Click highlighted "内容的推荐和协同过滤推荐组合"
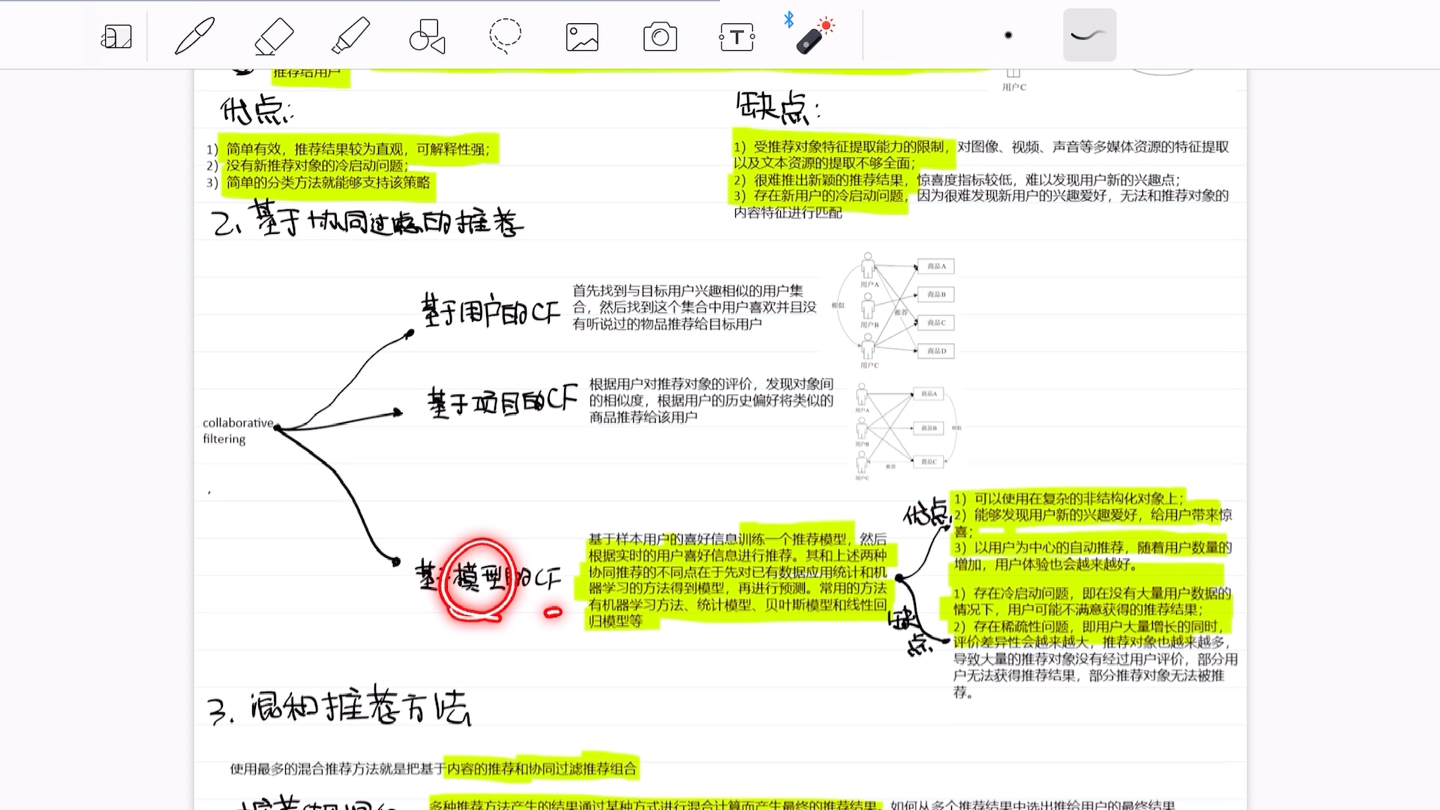The image size is (1440, 810). [542, 769]
